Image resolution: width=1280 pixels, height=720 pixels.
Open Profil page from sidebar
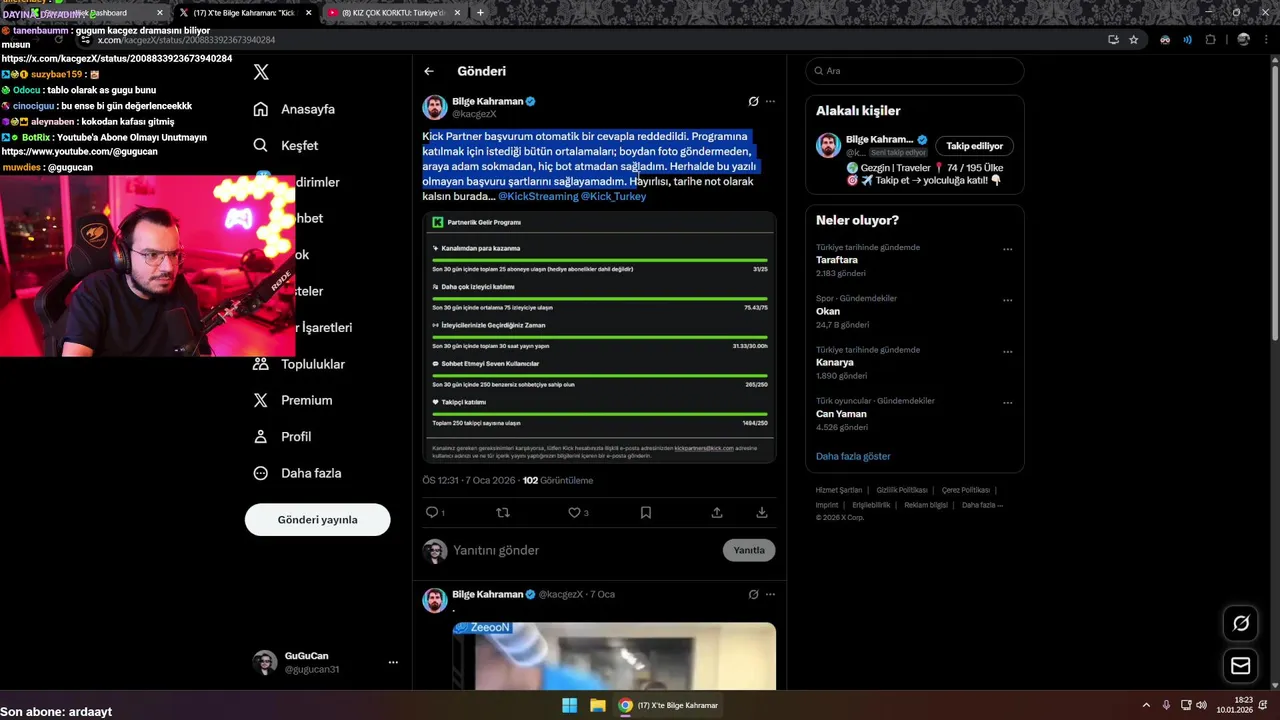[x=282, y=437]
